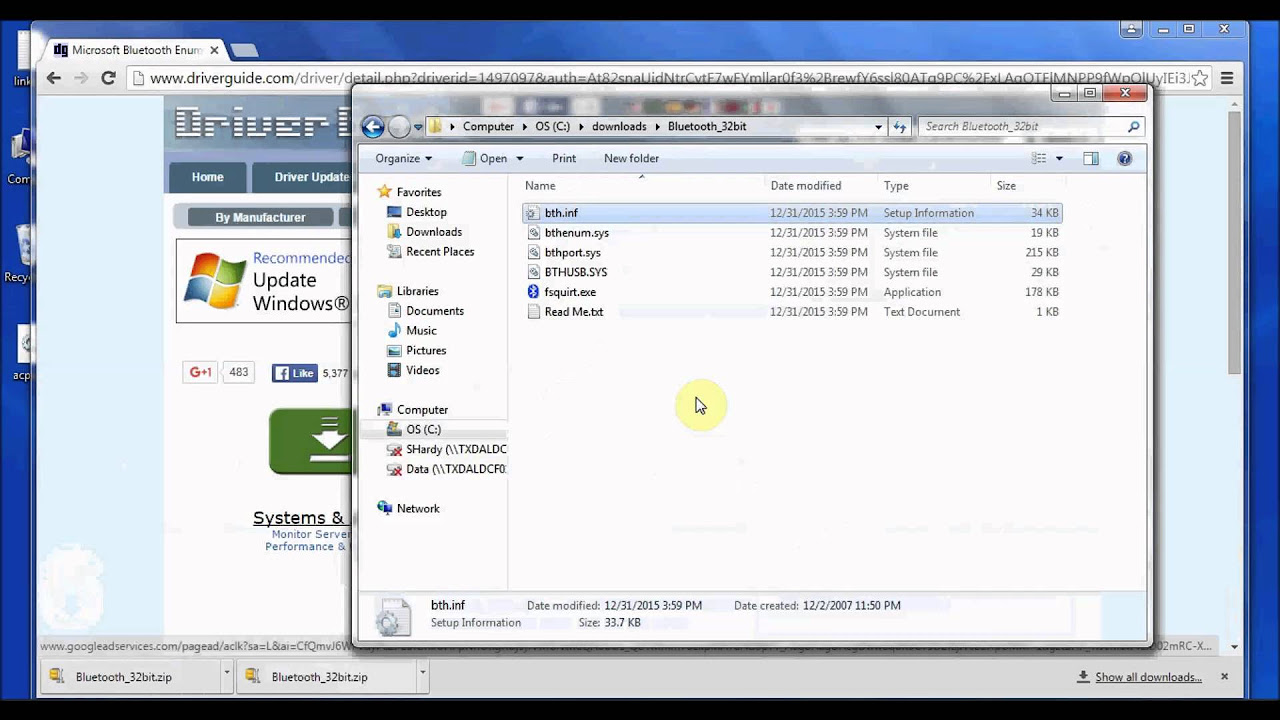Open the SHardy network drive
1280x720 pixels.
(456, 450)
